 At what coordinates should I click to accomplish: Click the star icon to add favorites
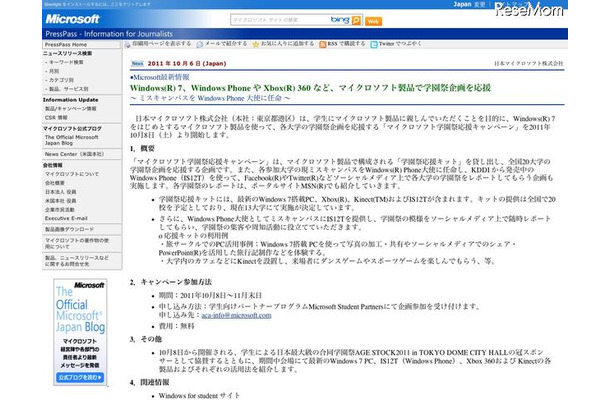click(256, 44)
